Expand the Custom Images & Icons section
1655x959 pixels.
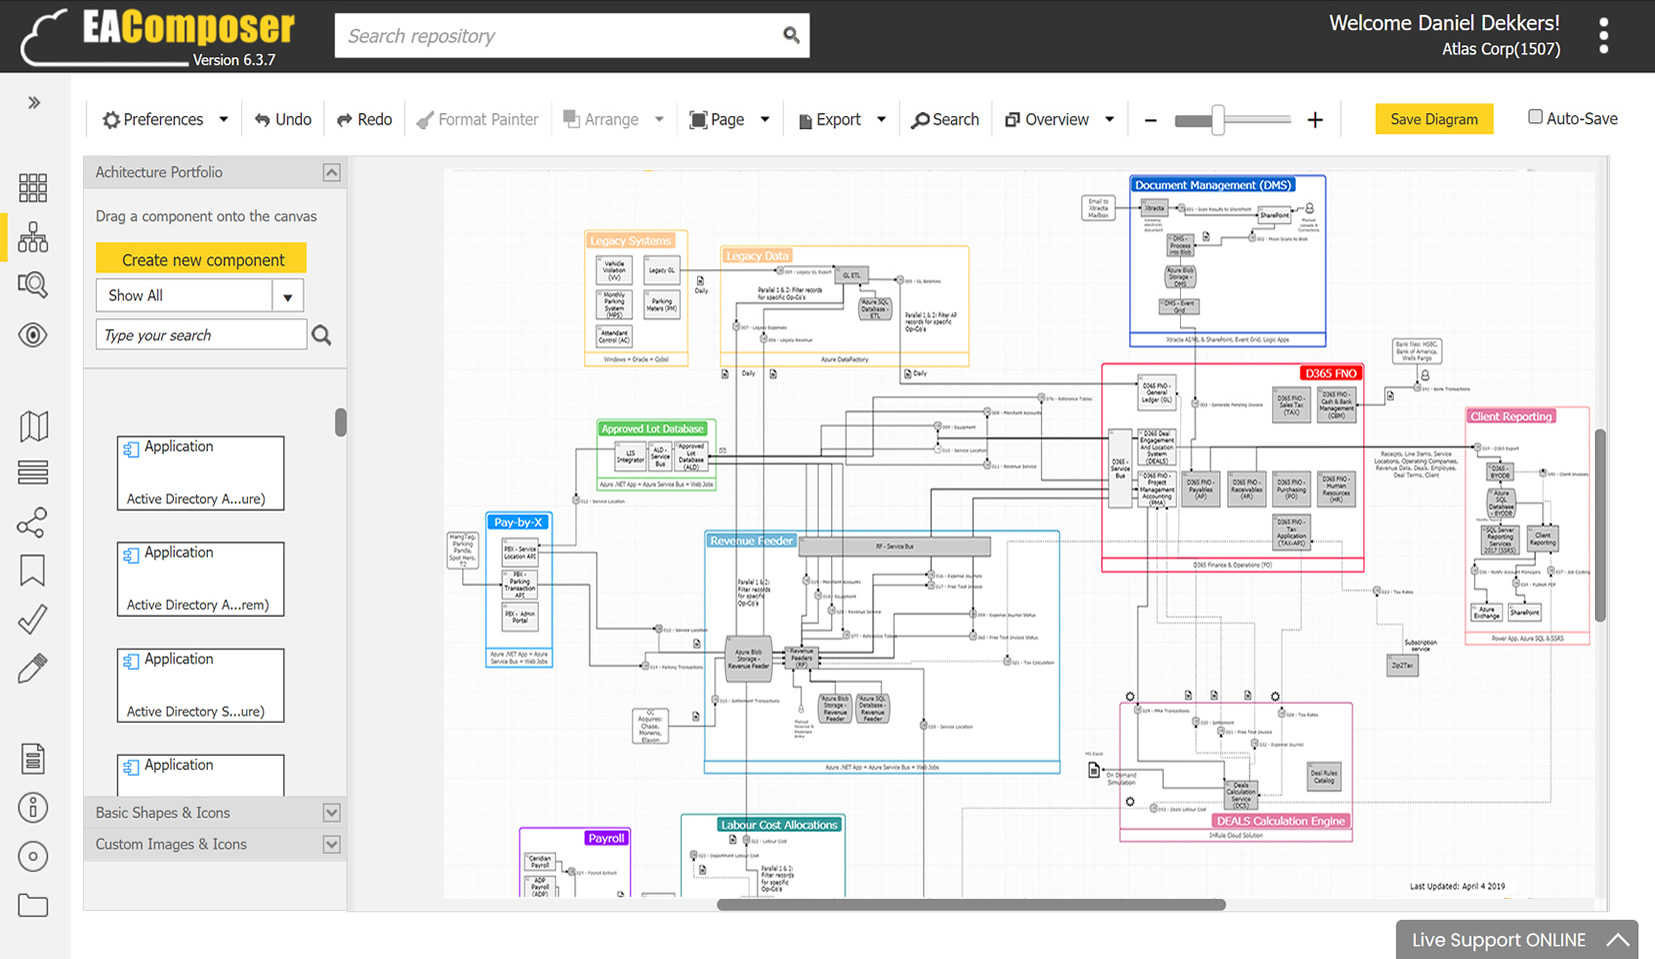[x=332, y=845]
